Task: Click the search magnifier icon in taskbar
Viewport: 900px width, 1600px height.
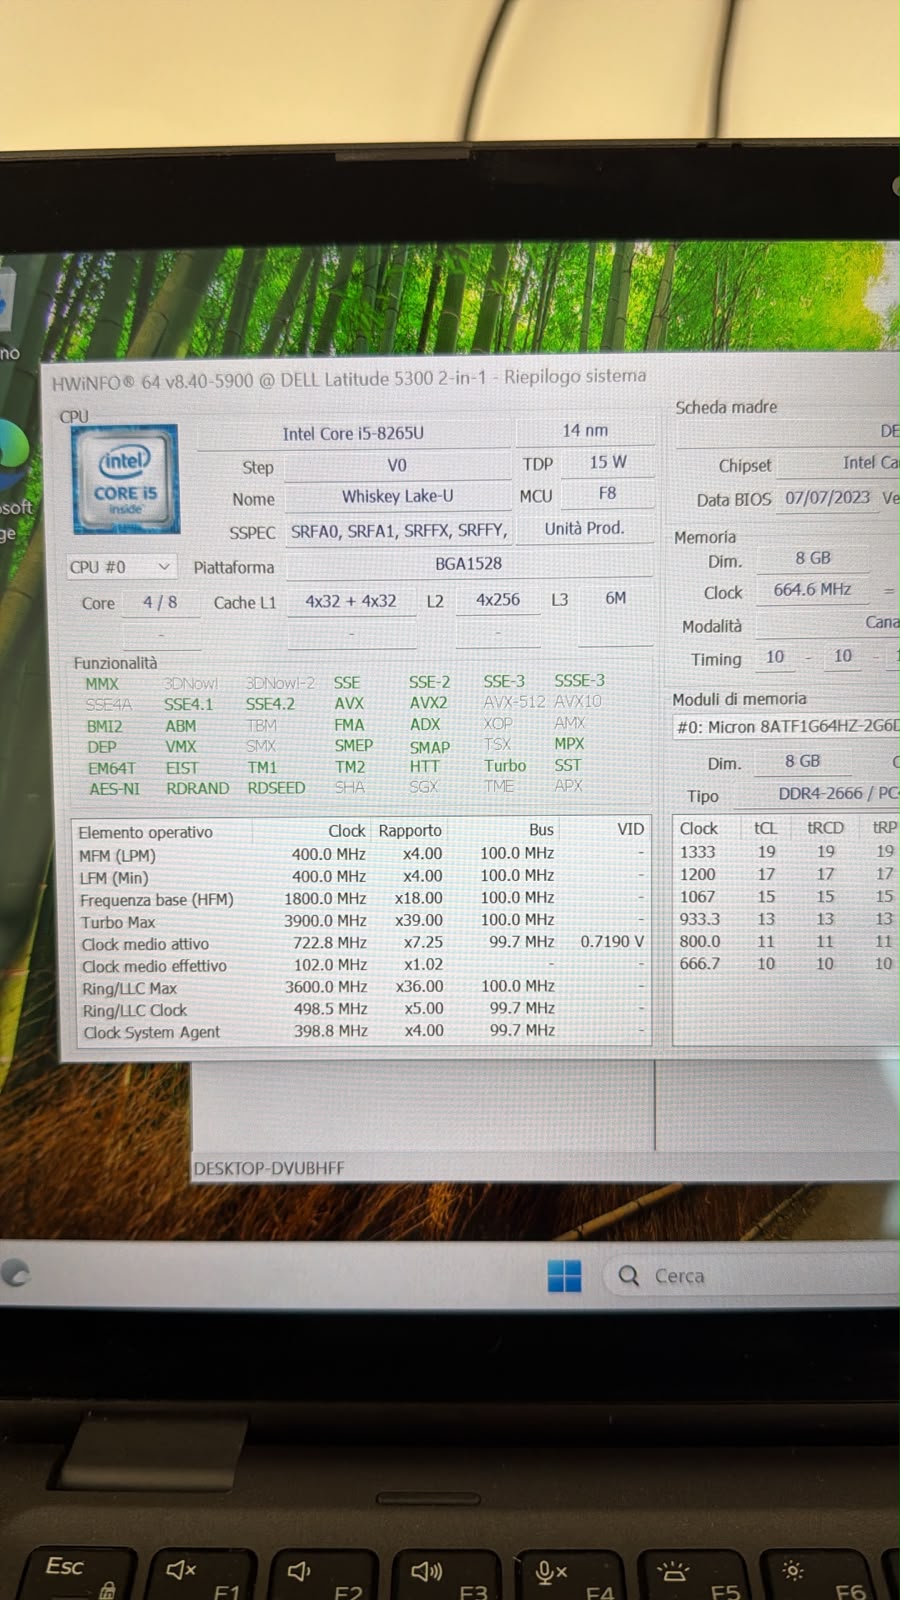Action: pos(629,1276)
